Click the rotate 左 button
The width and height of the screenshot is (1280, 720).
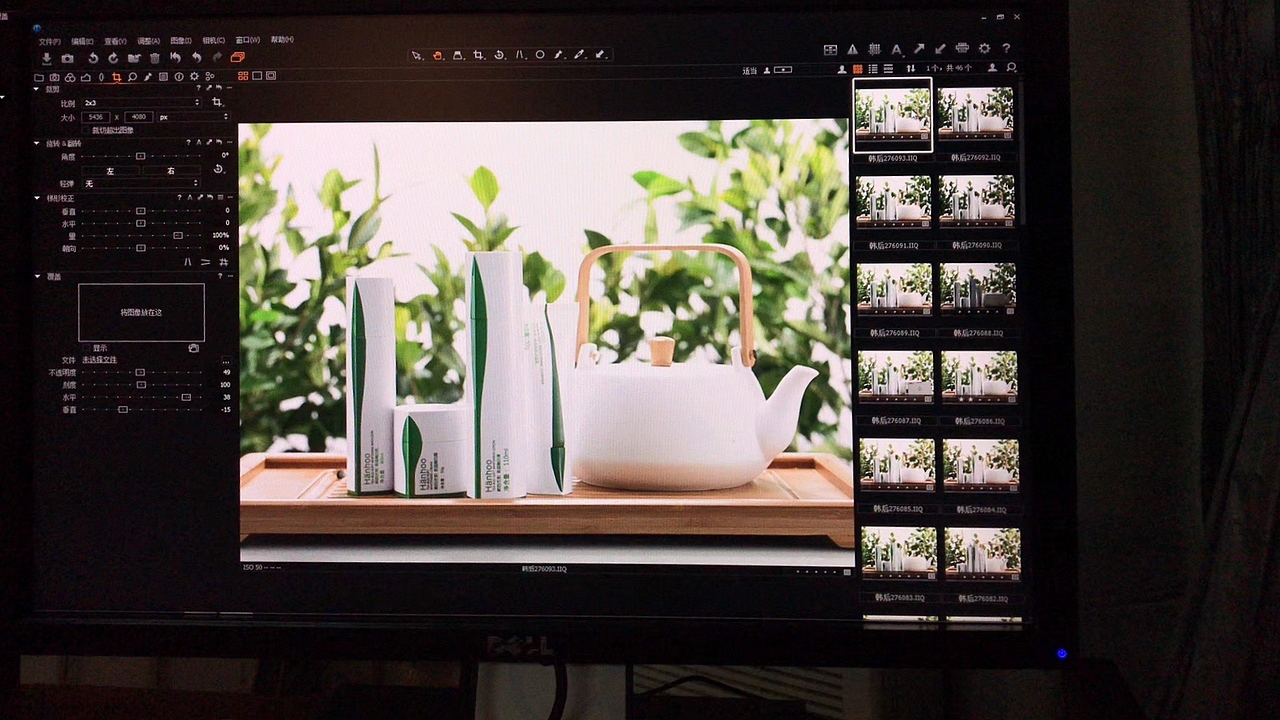pyautogui.click(x=111, y=171)
